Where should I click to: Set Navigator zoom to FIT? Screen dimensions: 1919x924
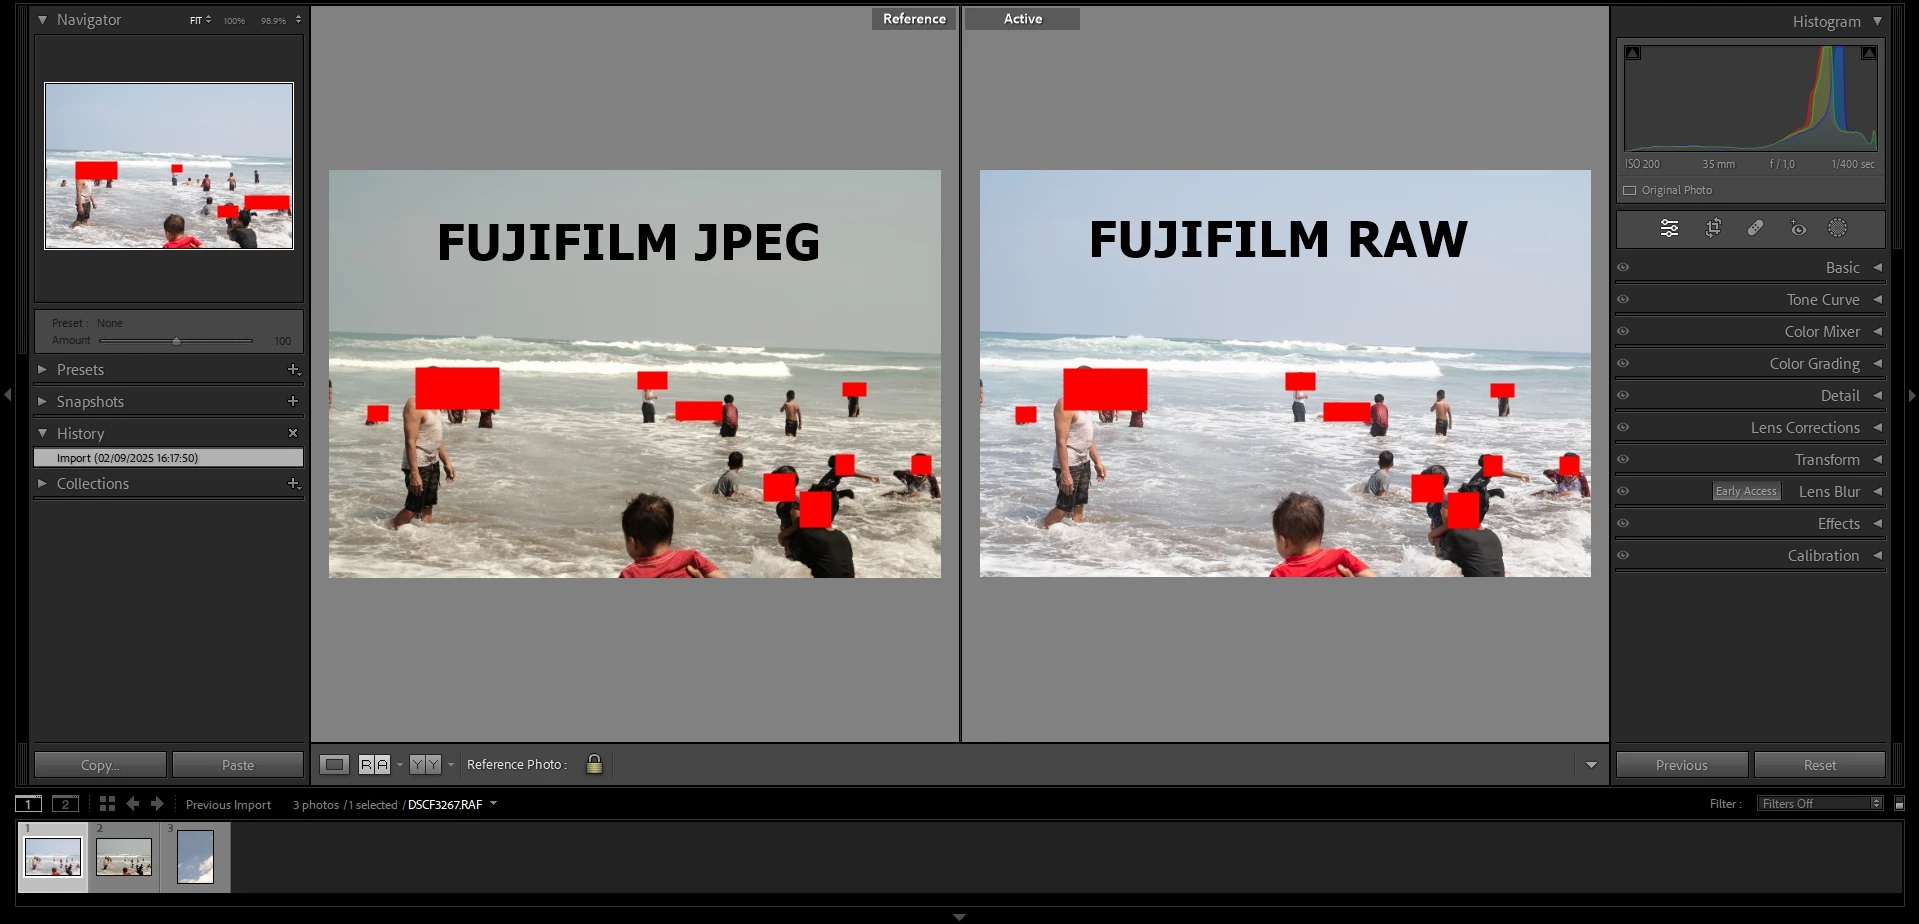tap(196, 20)
